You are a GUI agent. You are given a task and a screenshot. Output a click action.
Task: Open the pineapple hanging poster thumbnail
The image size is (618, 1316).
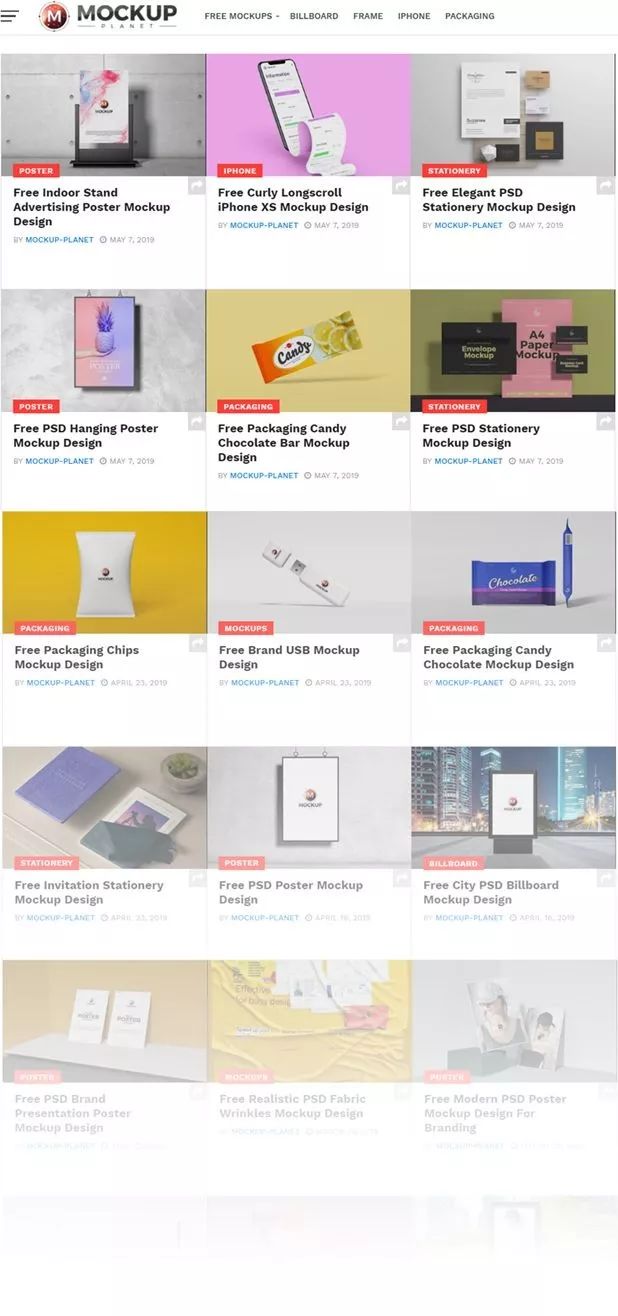(103, 350)
